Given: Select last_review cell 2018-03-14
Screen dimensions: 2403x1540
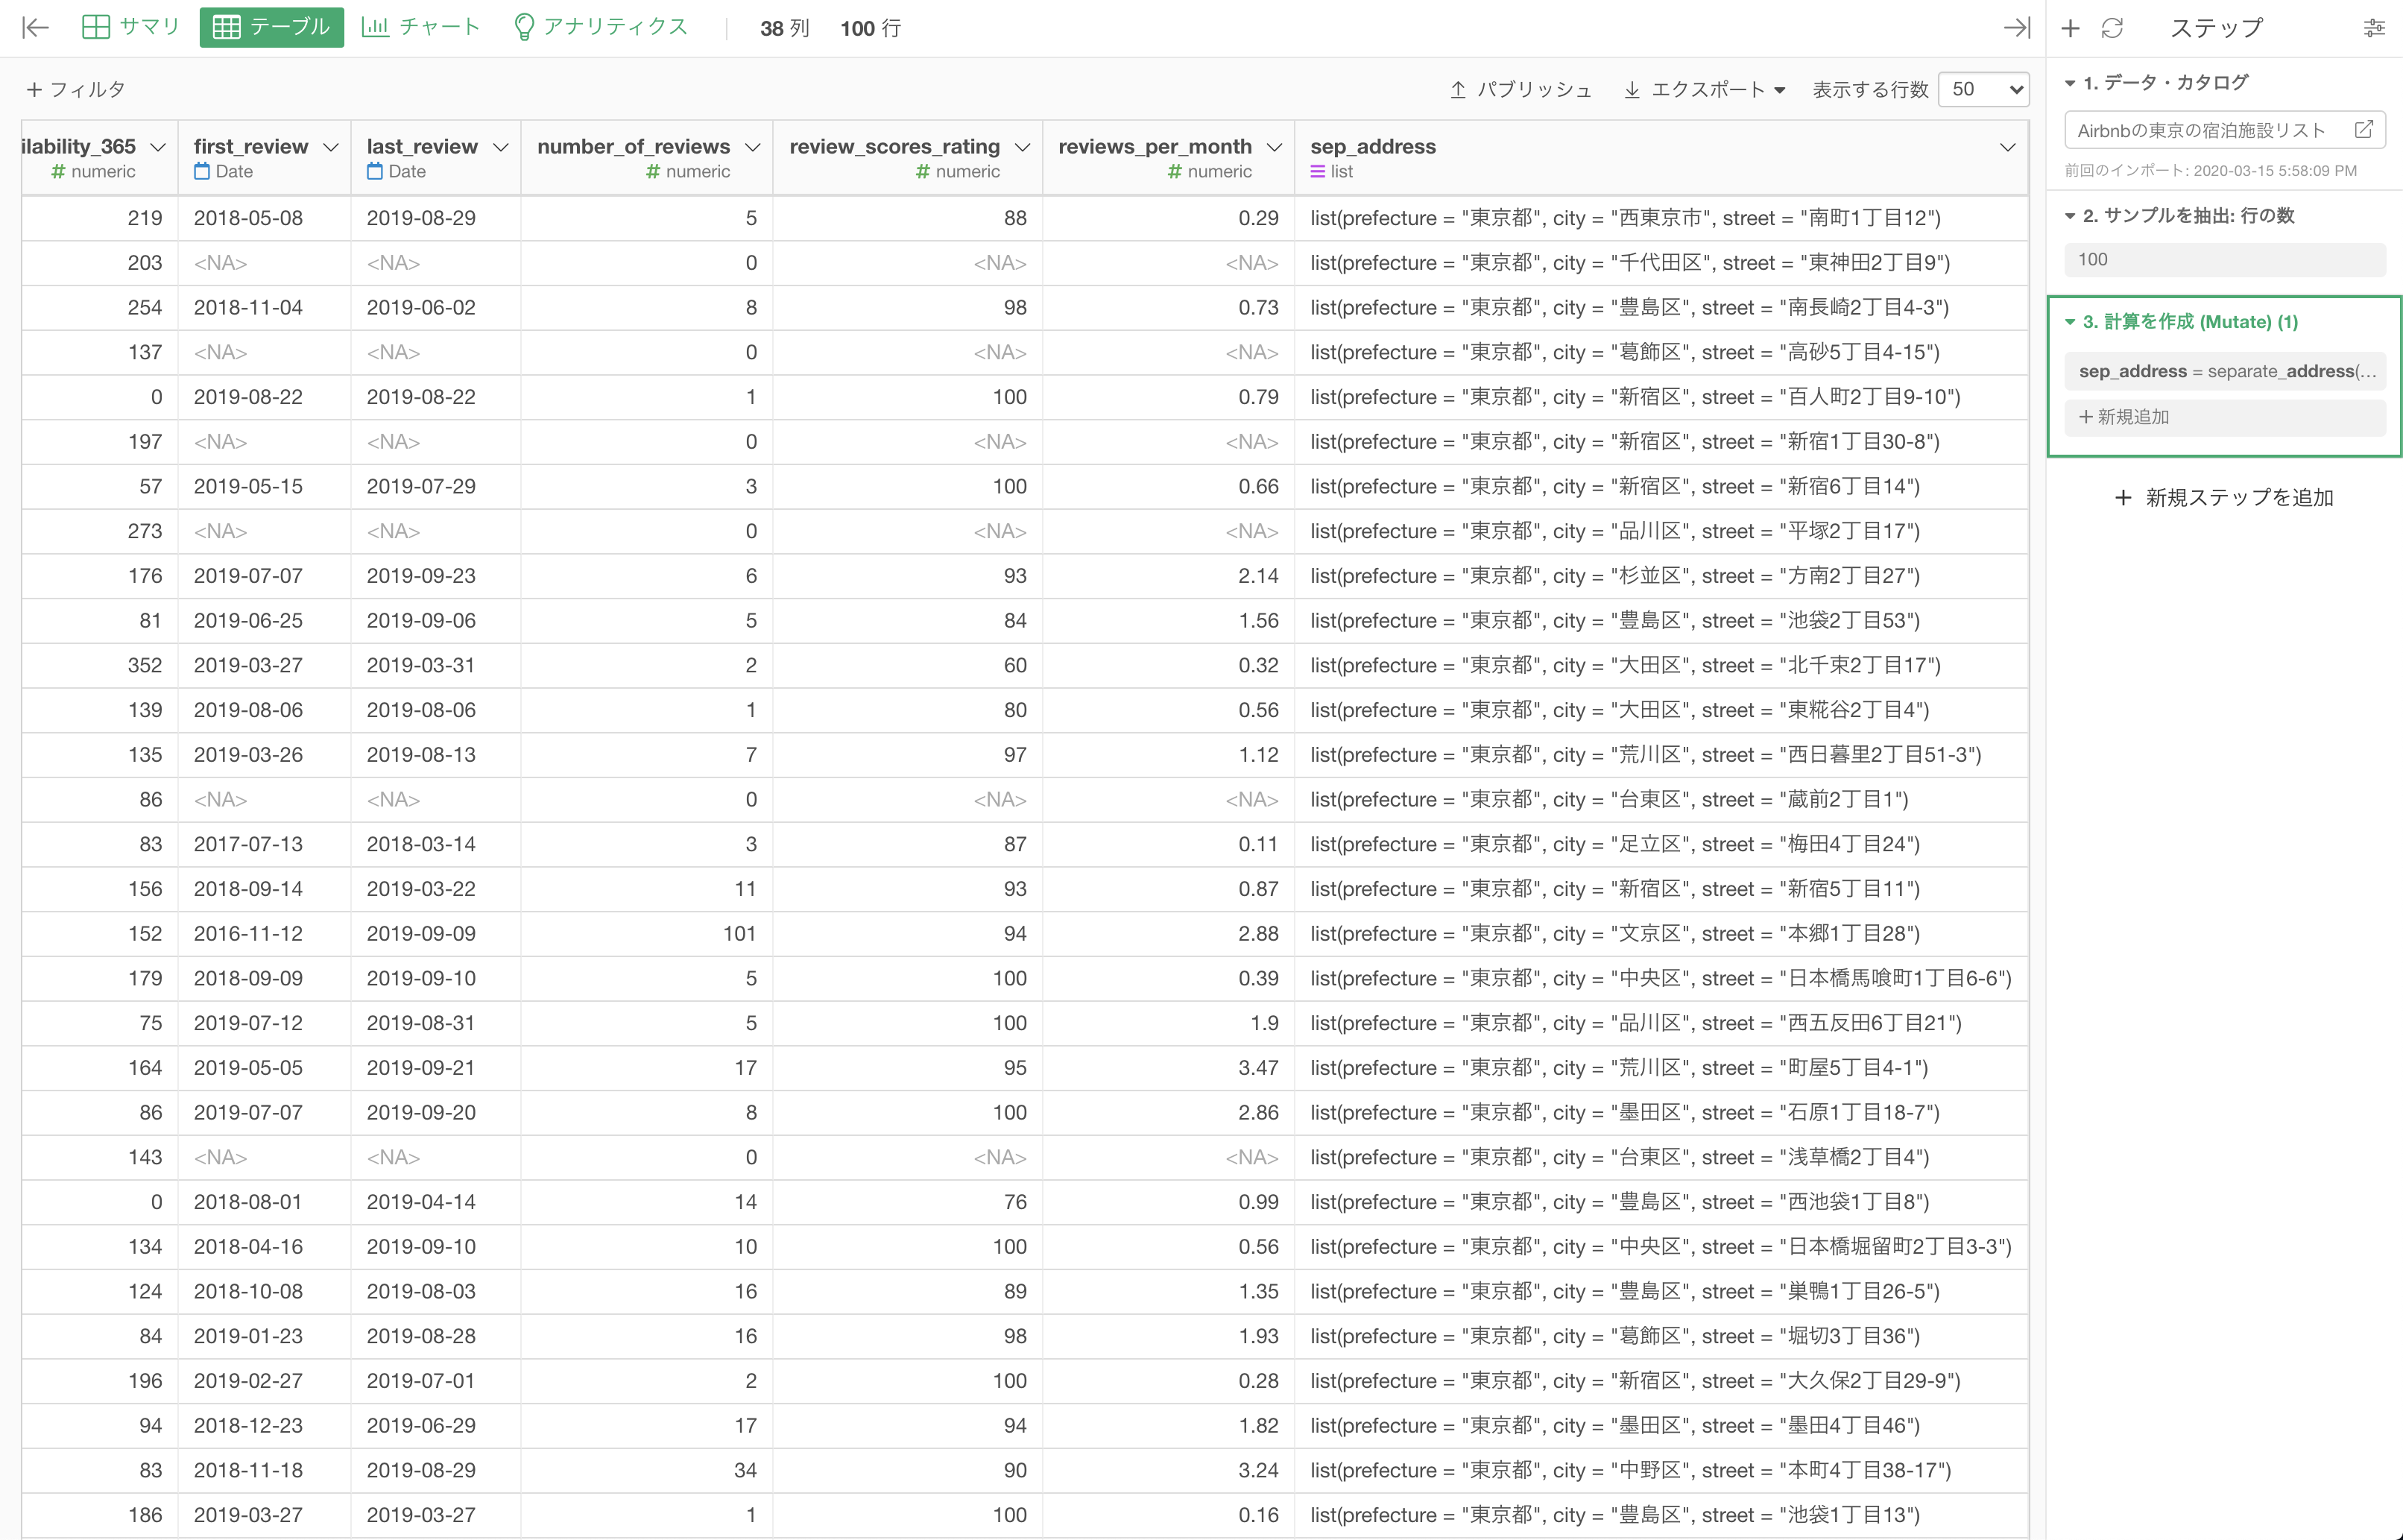Looking at the screenshot, I should click(x=435, y=845).
